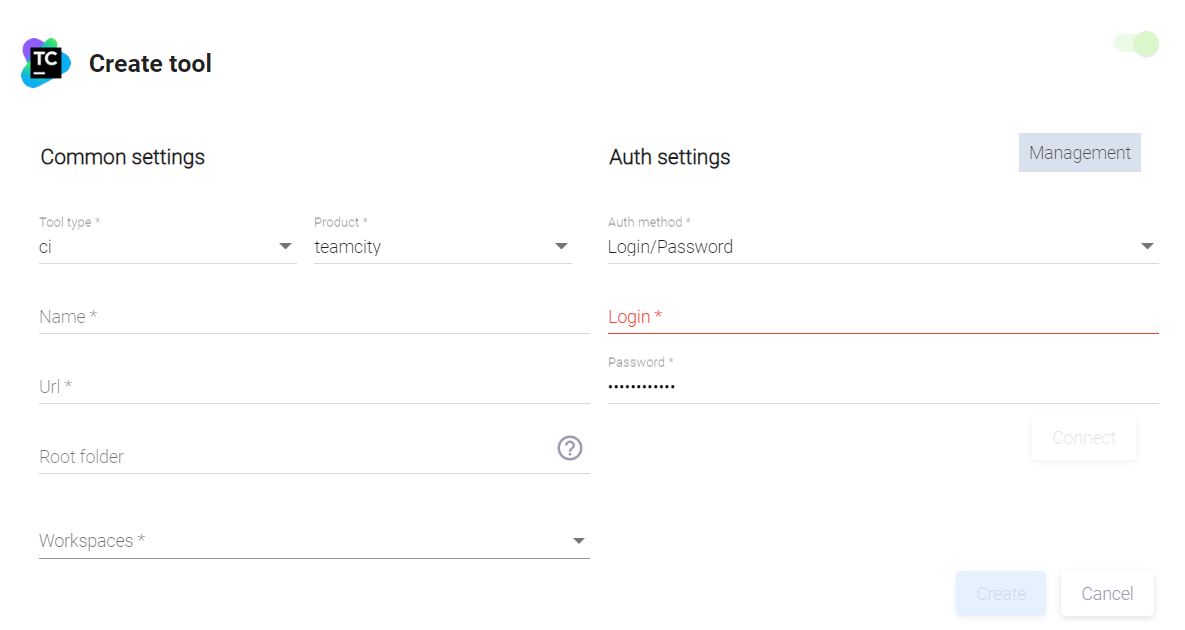Click the Auth settings heading
This screenshot has width=1185, height=630.
(669, 157)
